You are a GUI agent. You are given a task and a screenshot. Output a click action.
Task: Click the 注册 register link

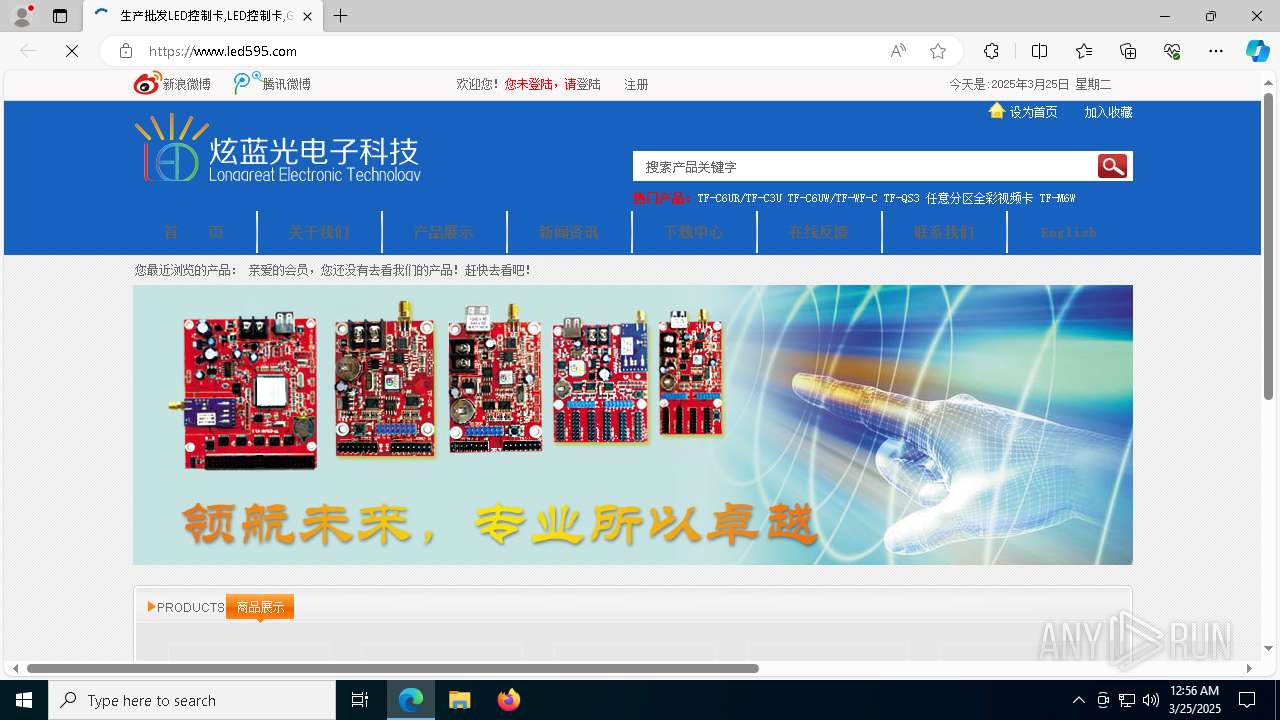[x=637, y=84]
